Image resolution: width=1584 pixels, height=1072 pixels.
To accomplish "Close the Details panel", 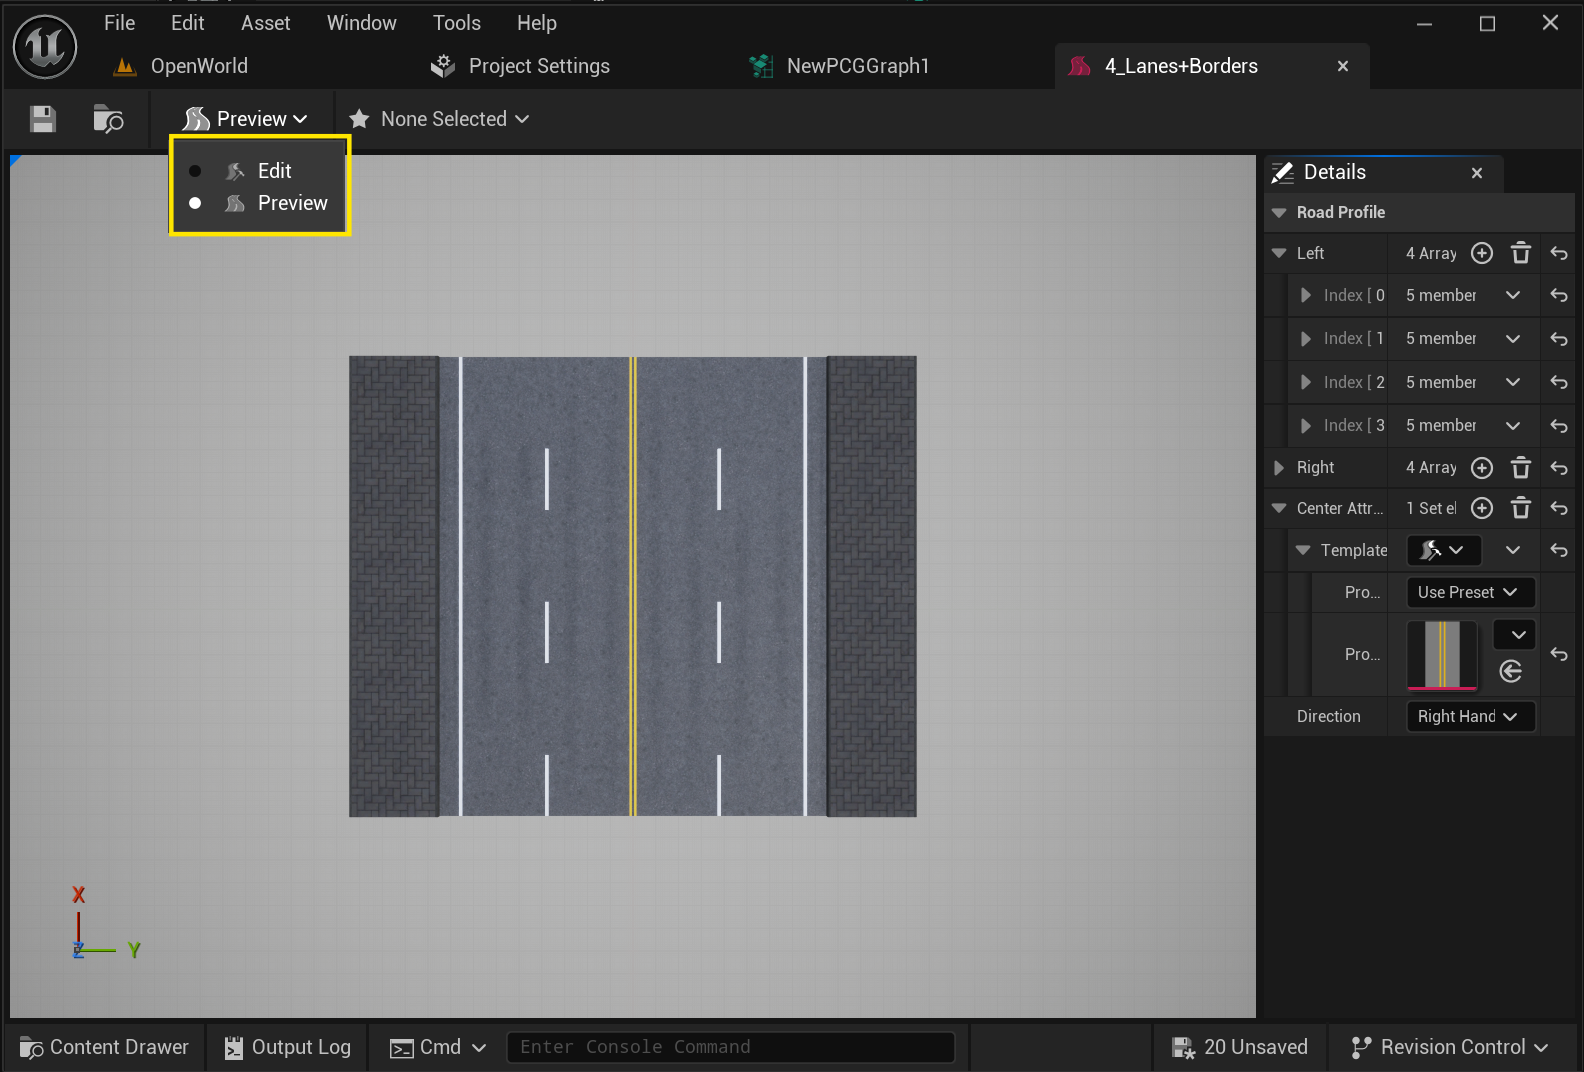I will tap(1477, 173).
